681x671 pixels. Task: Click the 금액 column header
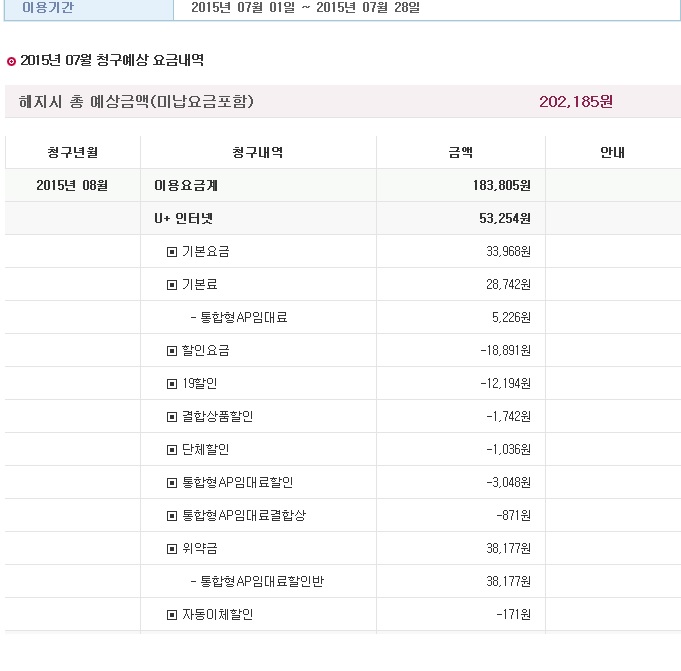coord(461,152)
